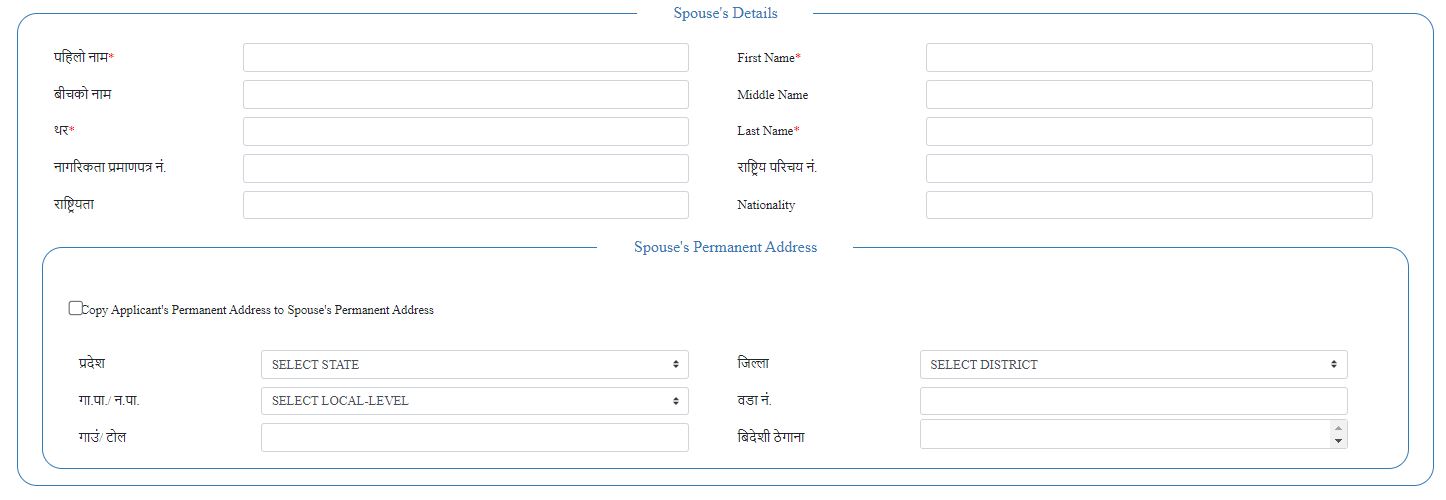
Task: Click the Spouse's Permanent Address heading
Action: point(725,247)
